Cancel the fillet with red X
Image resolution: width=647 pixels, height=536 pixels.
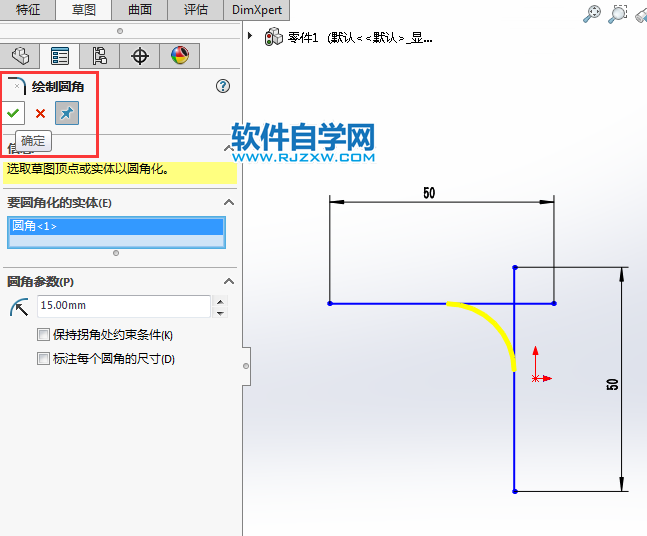point(40,113)
